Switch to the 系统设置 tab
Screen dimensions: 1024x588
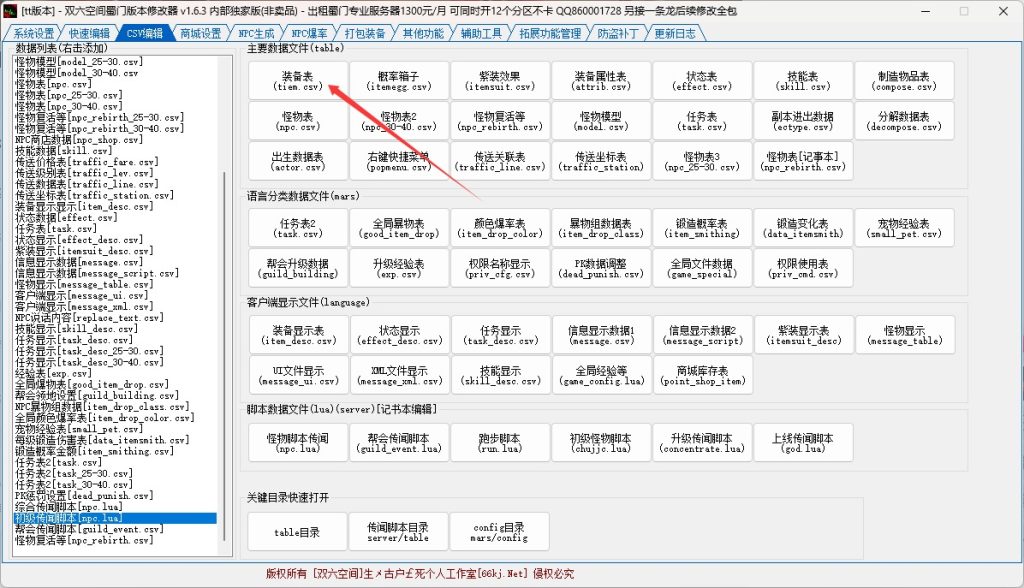(x=33, y=33)
